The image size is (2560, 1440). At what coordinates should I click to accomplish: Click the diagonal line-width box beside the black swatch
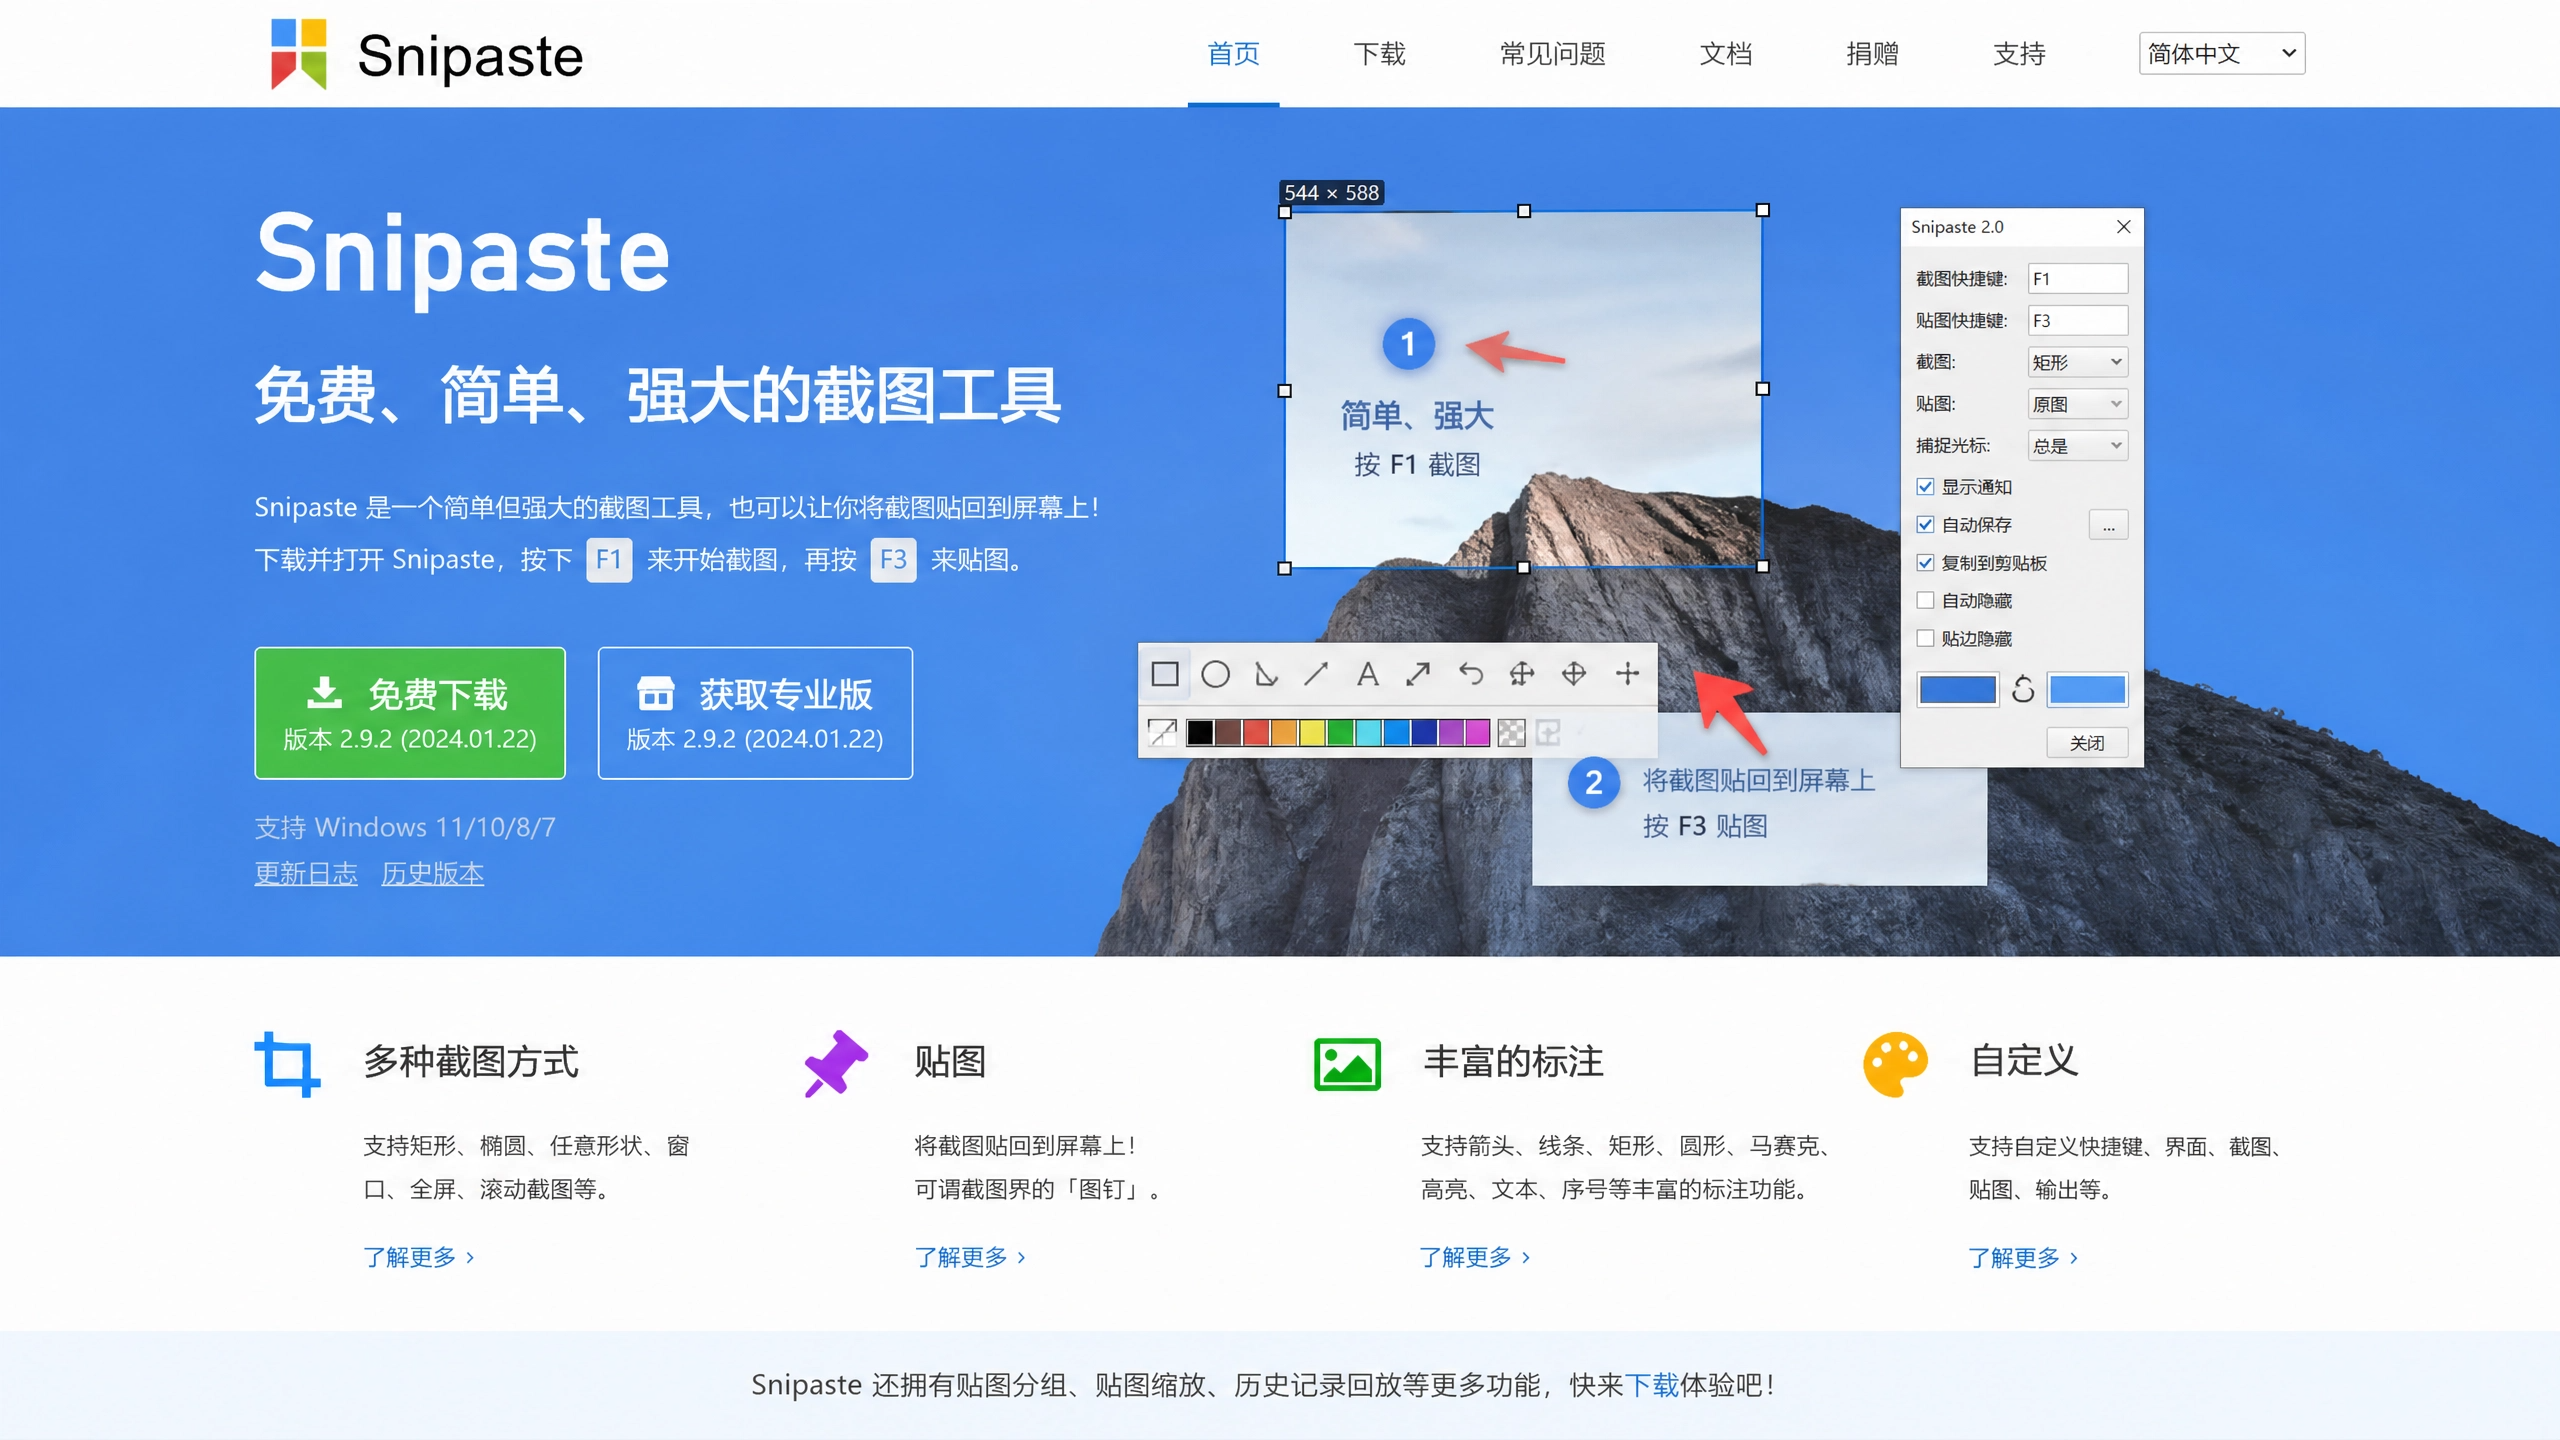1162,733
